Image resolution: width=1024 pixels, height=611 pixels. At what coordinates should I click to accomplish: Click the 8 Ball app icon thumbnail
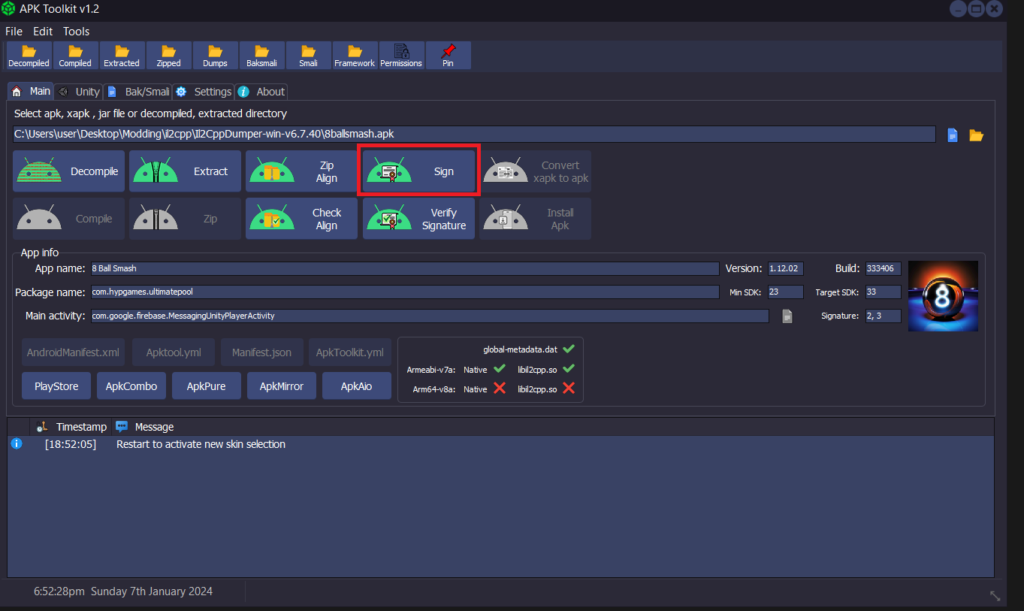click(x=943, y=296)
